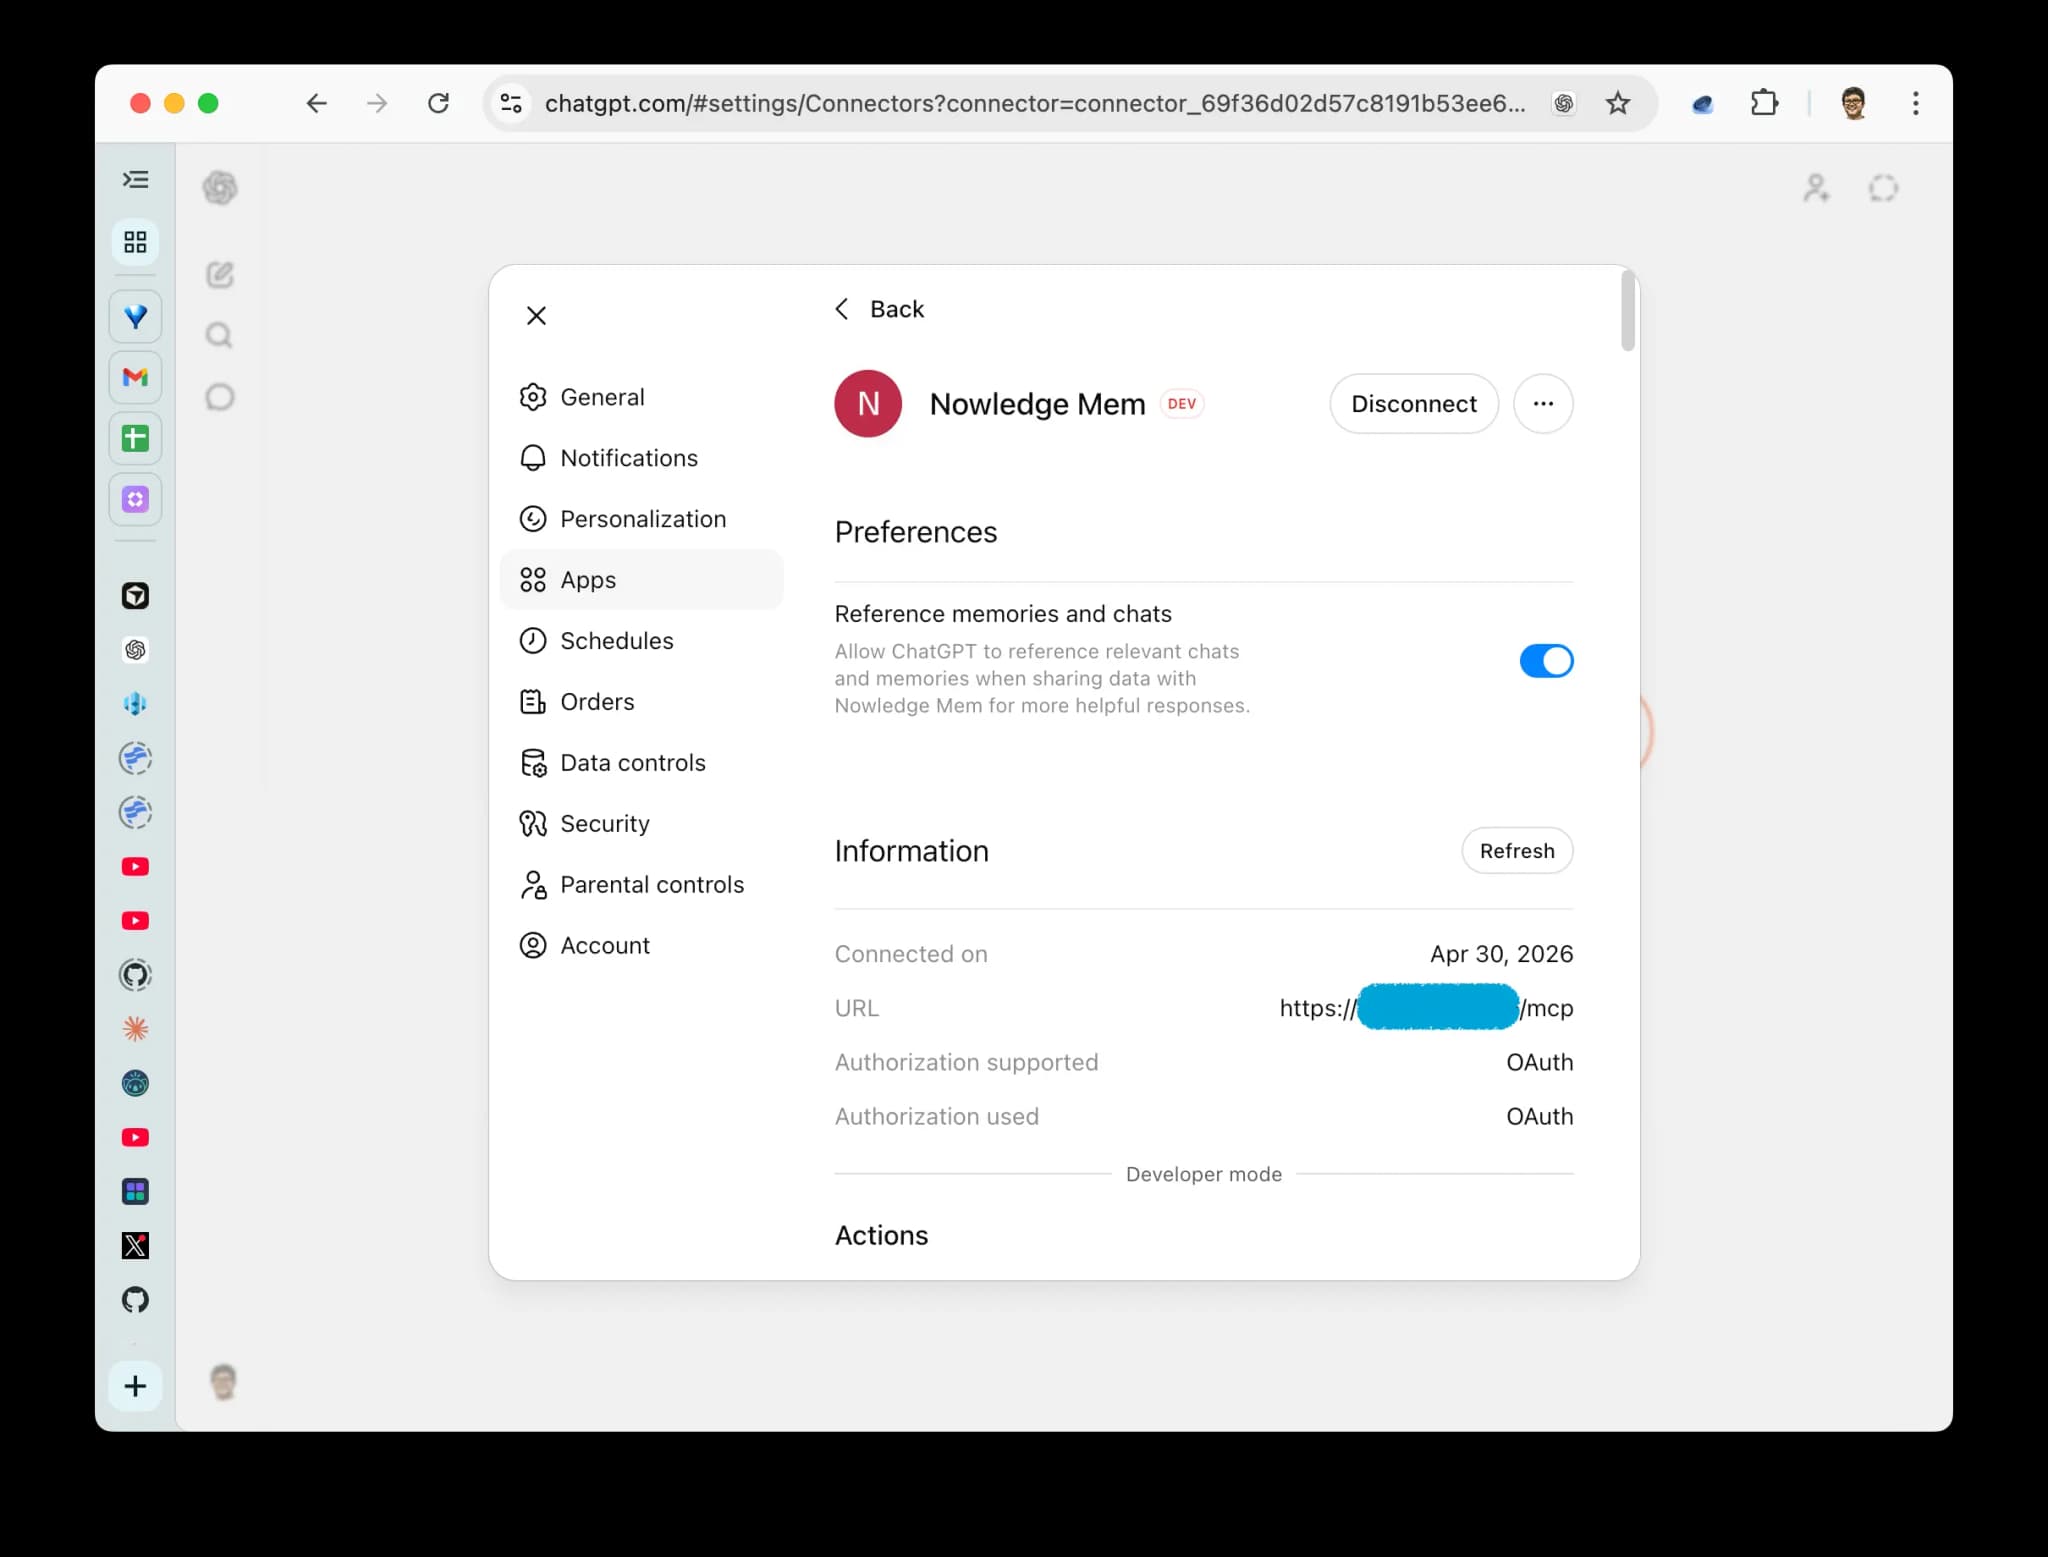
Task: Disconnect the Nowledge Mem connector
Action: (x=1413, y=404)
